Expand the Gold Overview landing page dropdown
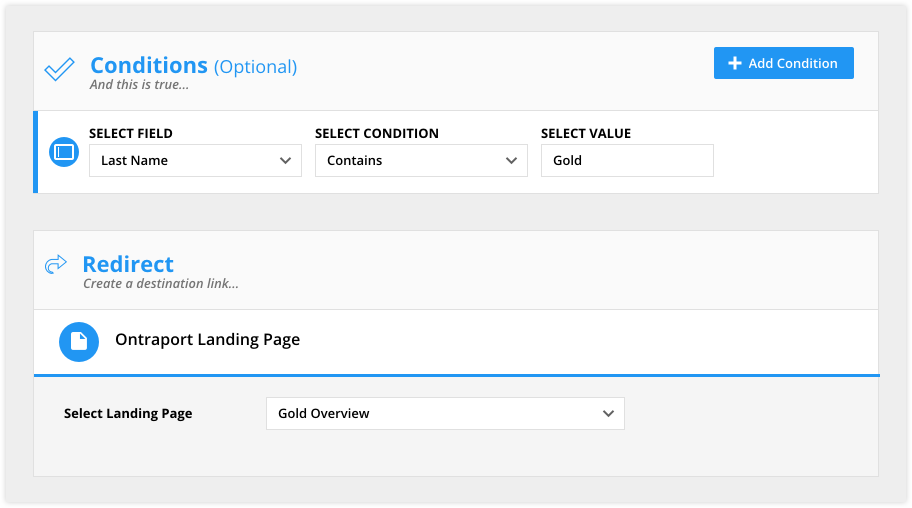Viewport: 912px width, 508px height. 445,414
